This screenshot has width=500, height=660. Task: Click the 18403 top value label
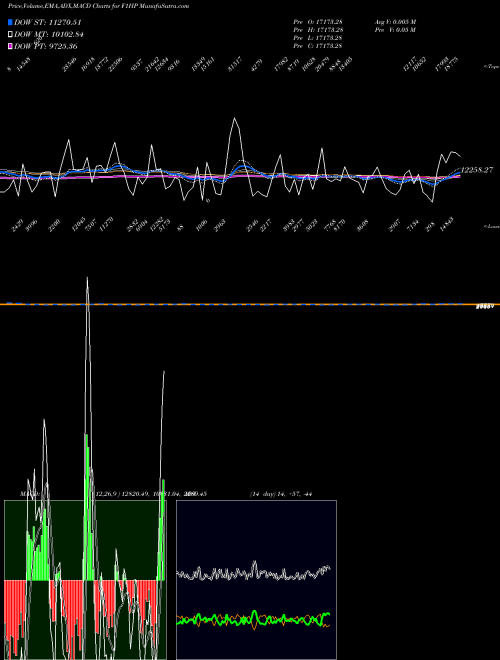click(346, 64)
